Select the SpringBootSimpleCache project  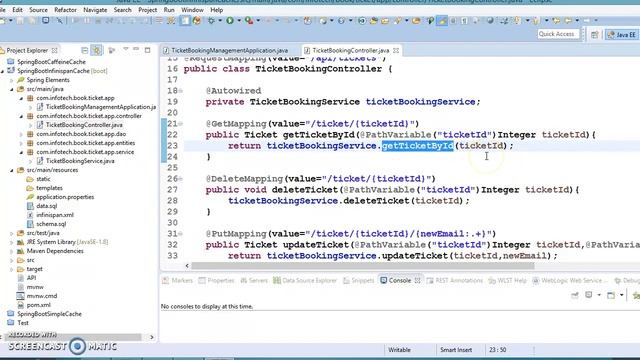point(49,314)
